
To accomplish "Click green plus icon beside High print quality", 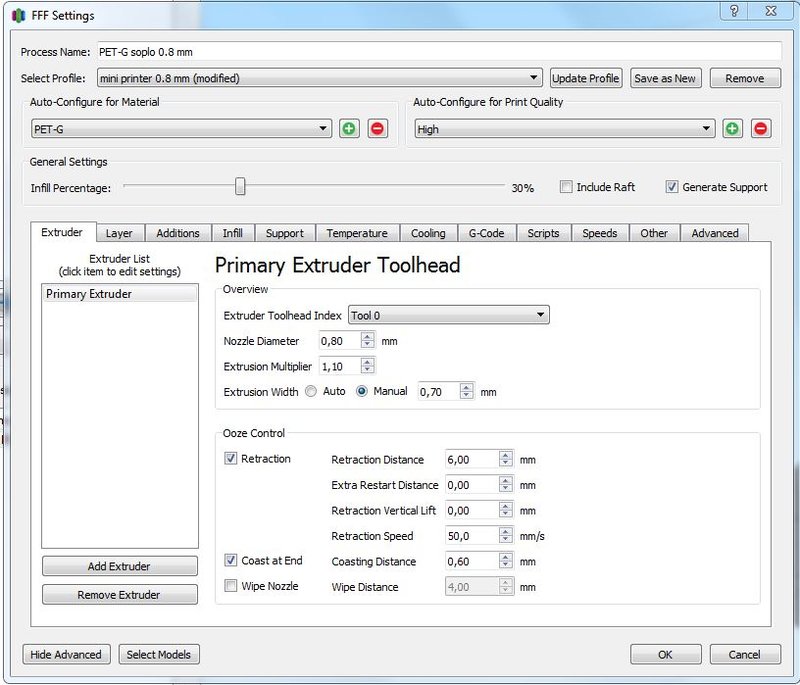I will click(x=733, y=129).
